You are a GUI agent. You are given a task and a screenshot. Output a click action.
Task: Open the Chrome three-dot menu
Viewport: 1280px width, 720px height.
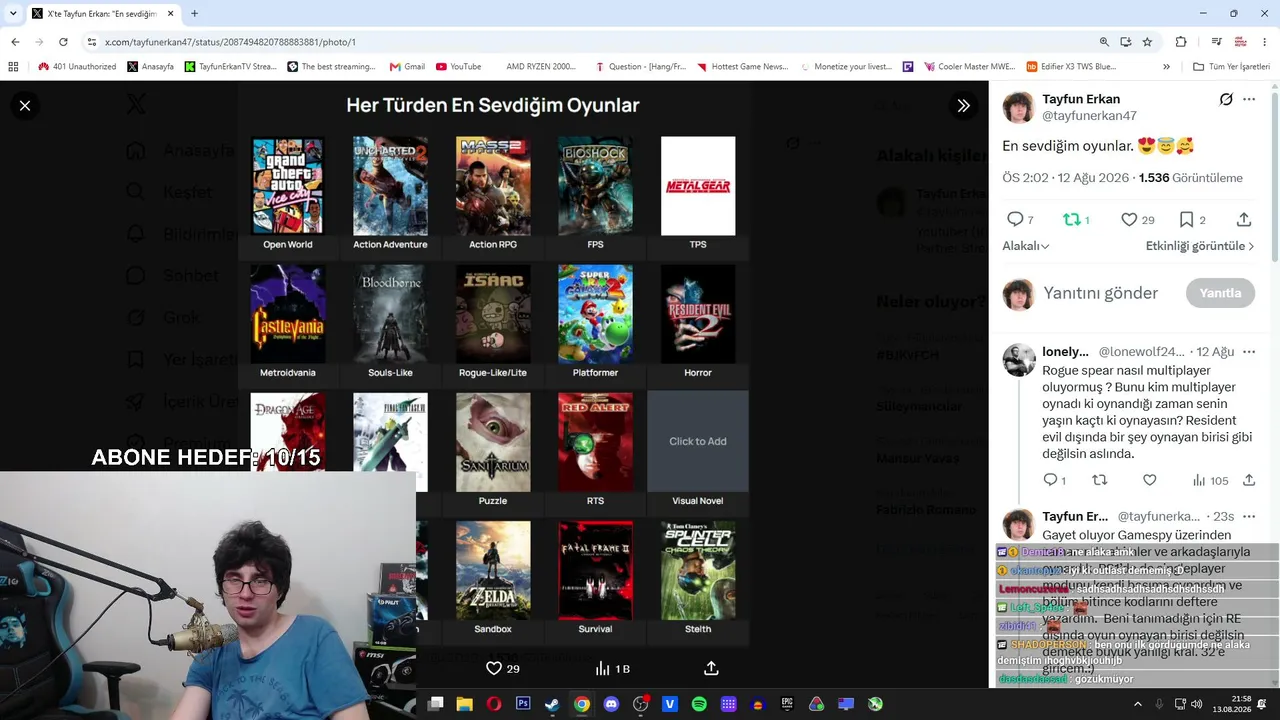1265,42
